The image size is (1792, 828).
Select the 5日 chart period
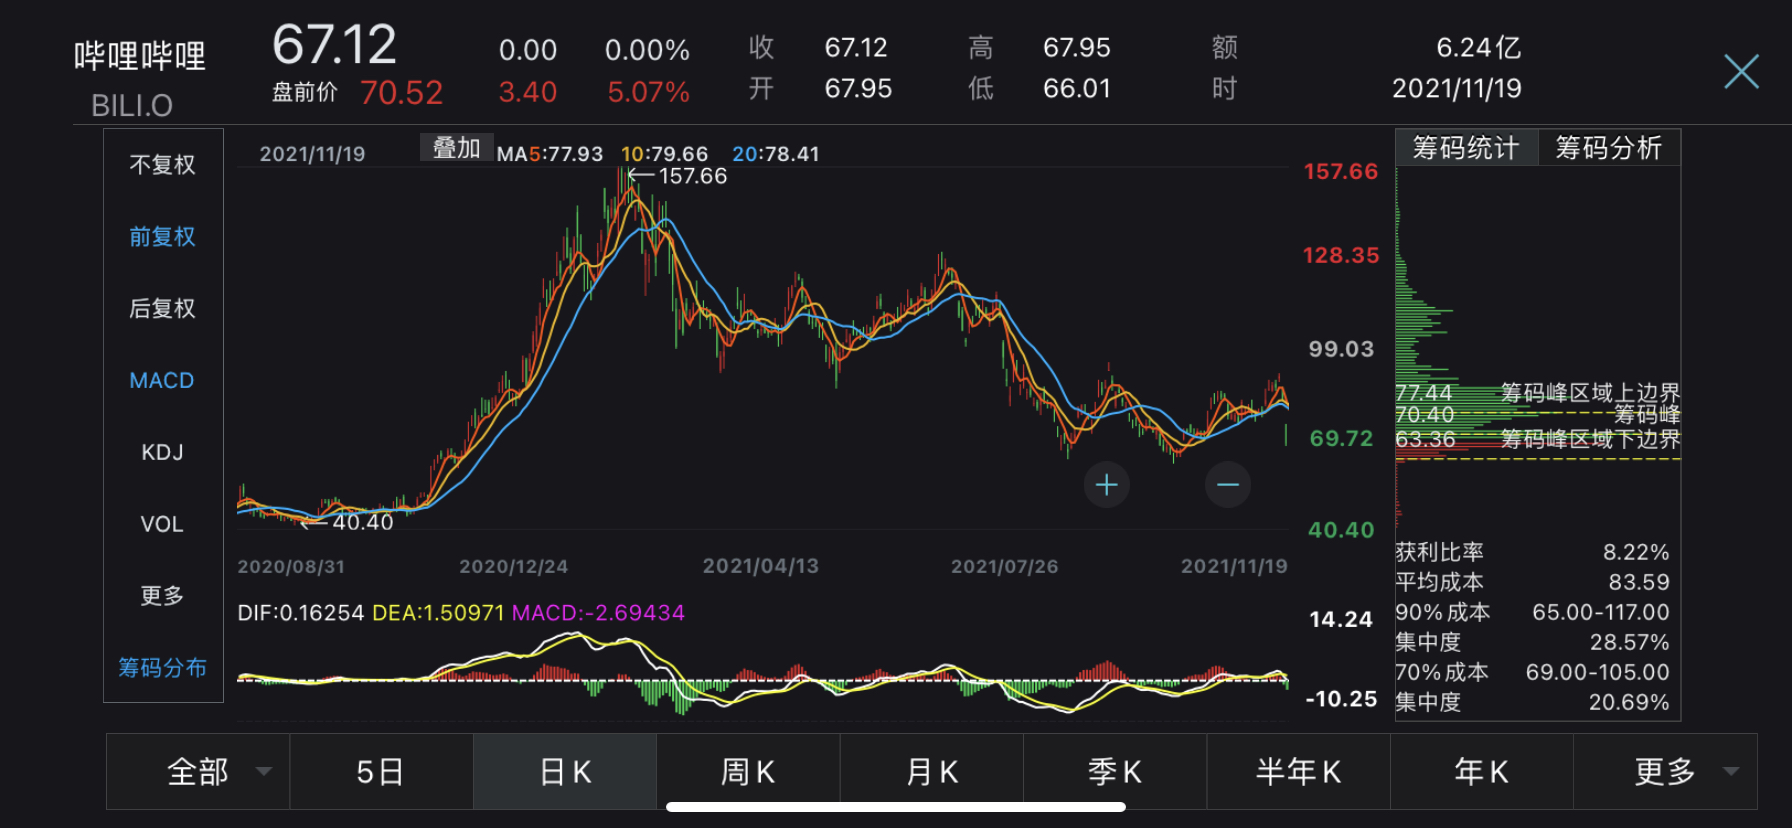point(381,772)
